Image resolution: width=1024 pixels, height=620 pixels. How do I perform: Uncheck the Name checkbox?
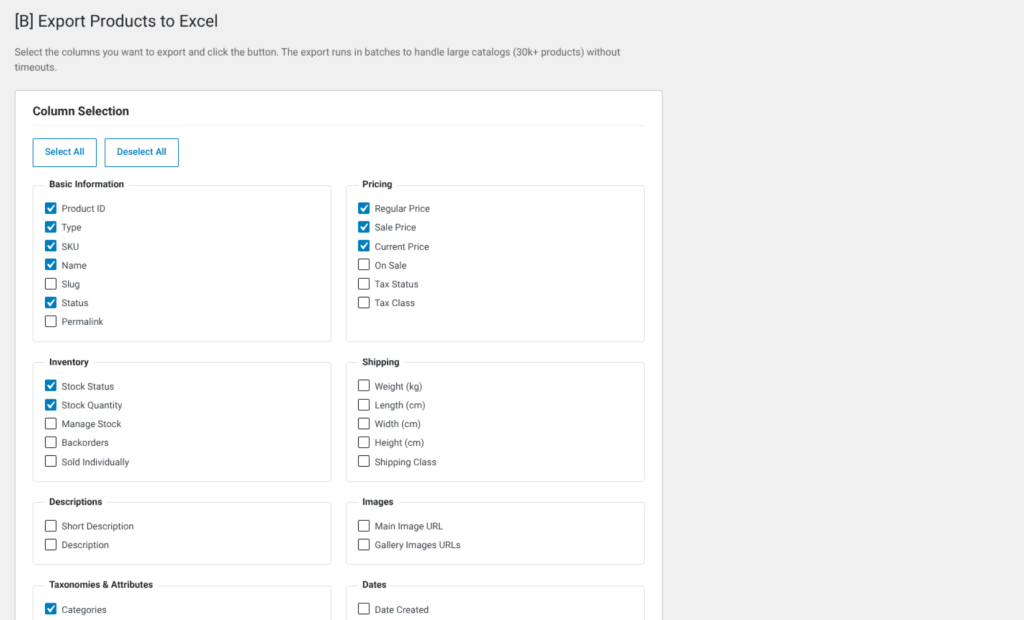click(50, 265)
